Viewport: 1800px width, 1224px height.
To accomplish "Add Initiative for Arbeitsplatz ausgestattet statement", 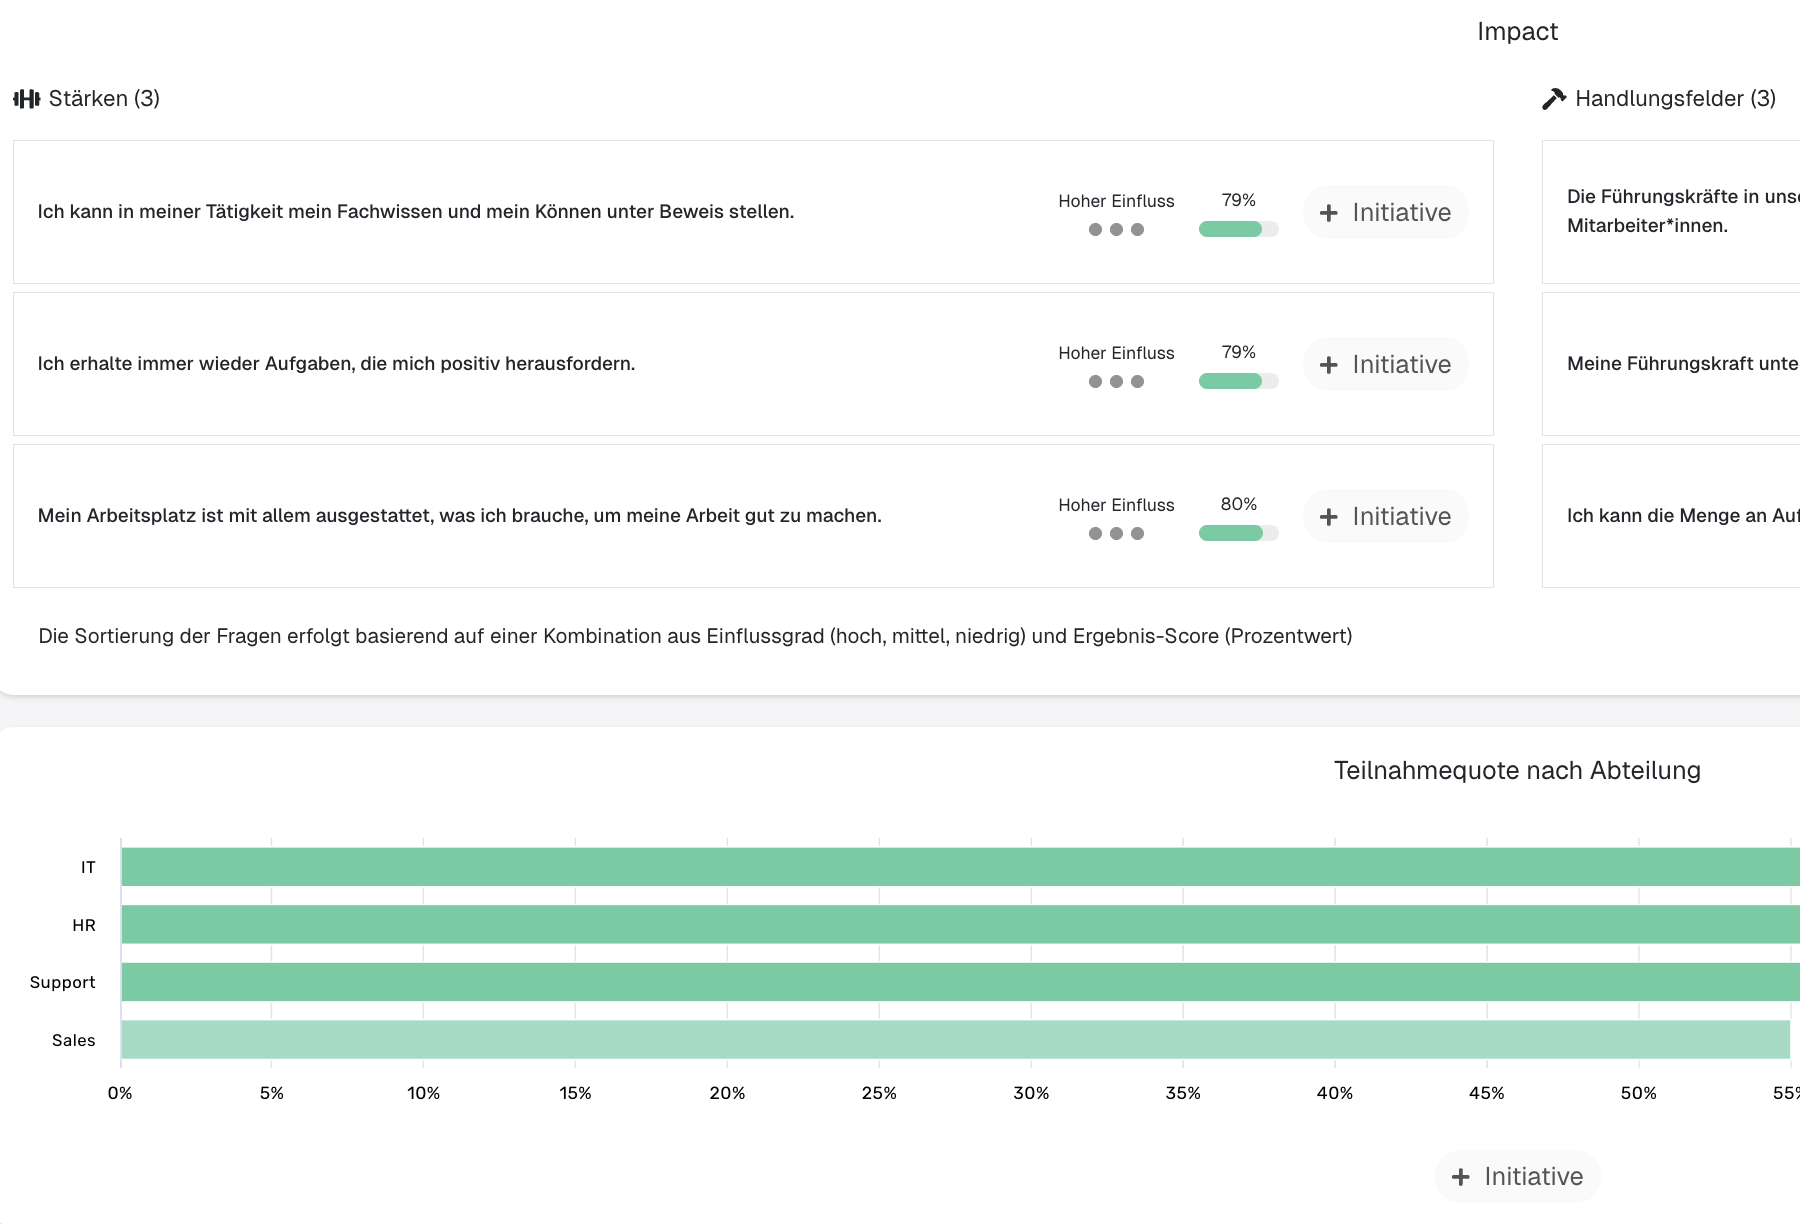I will 1385,516.
